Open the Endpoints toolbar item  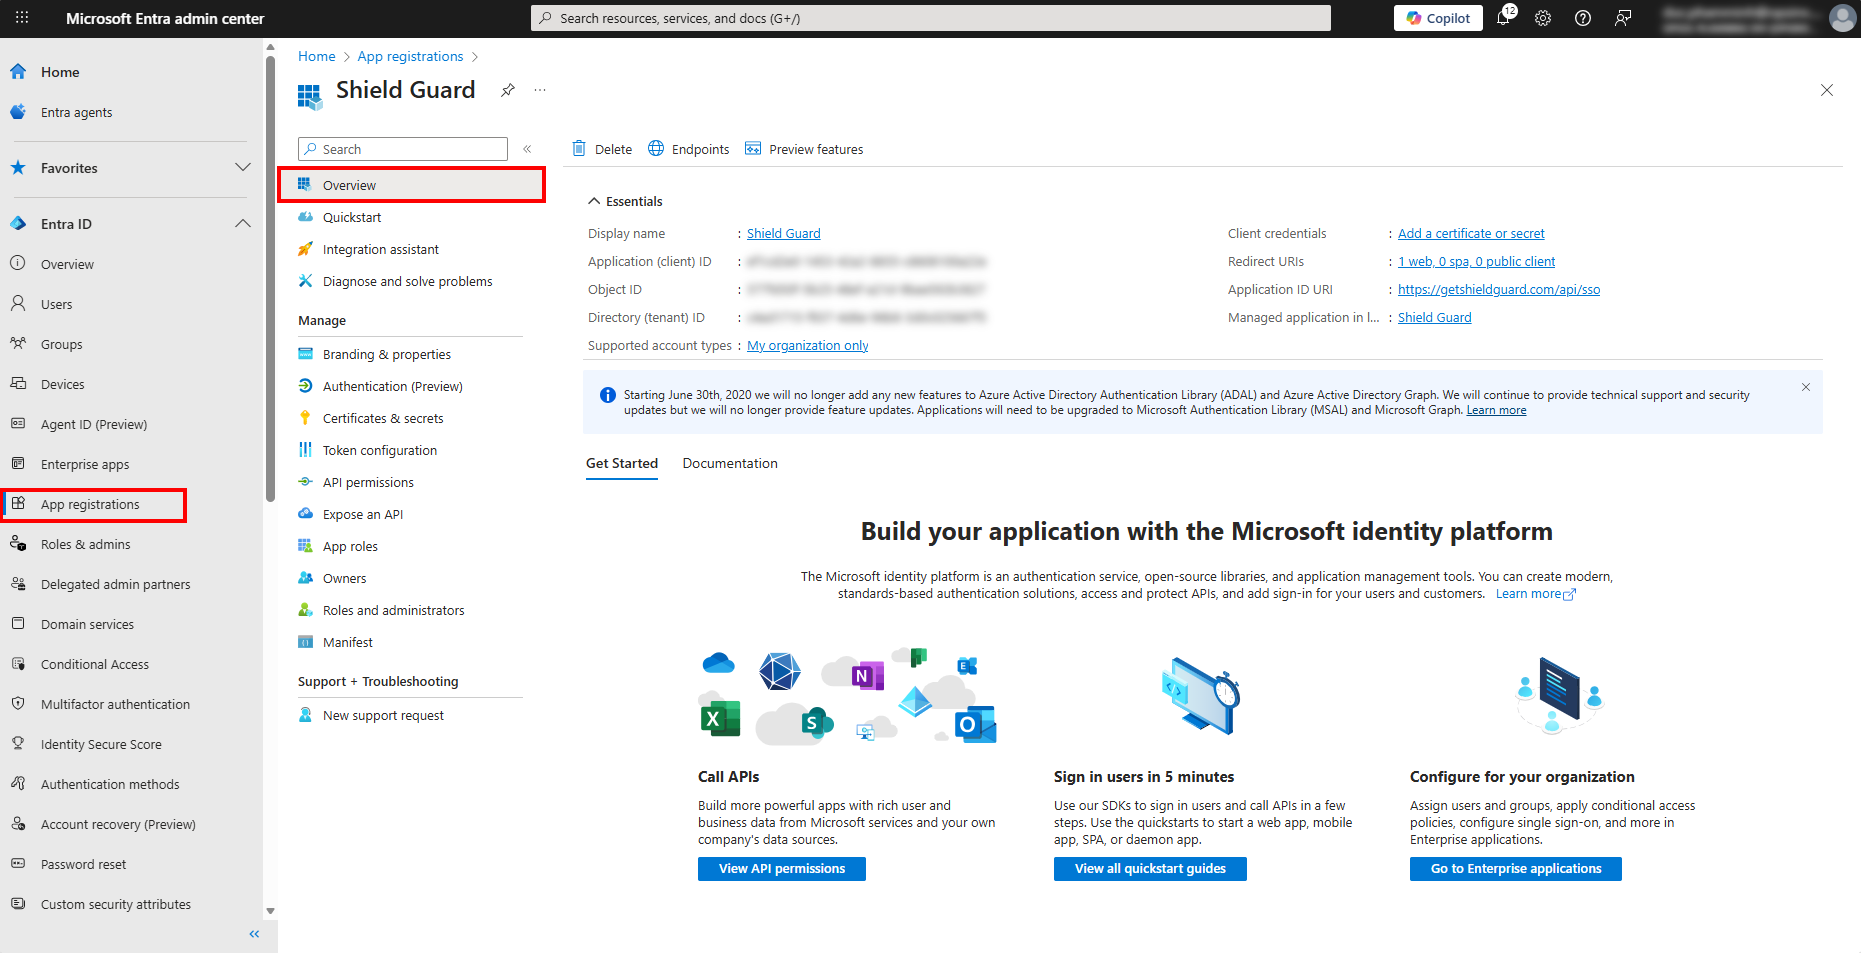(689, 149)
